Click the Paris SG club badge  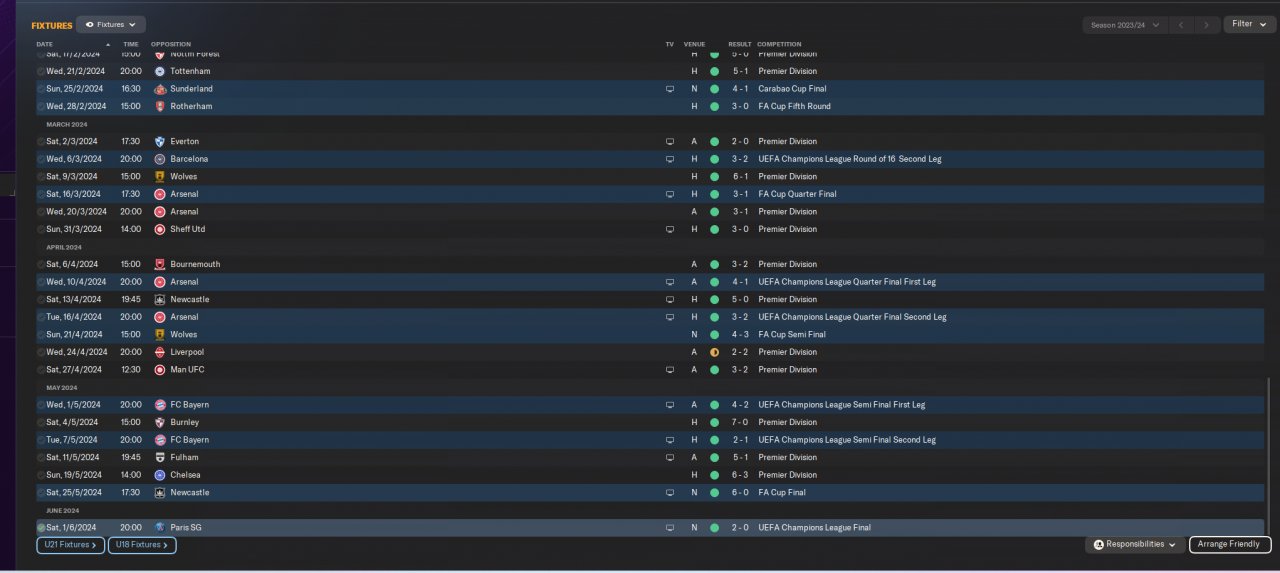(160, 527)
